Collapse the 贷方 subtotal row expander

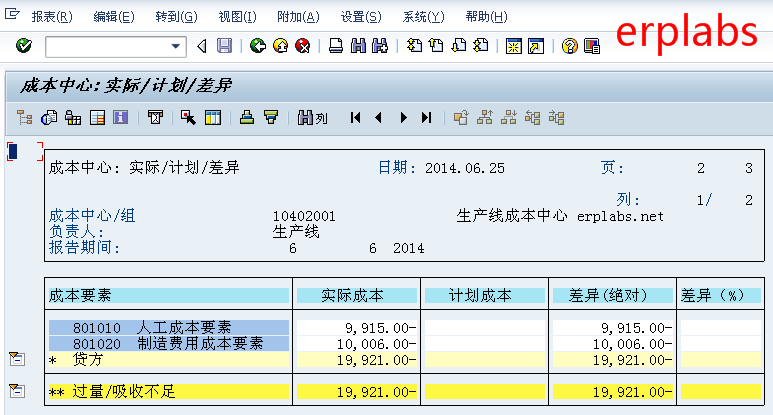pos(16,359)
